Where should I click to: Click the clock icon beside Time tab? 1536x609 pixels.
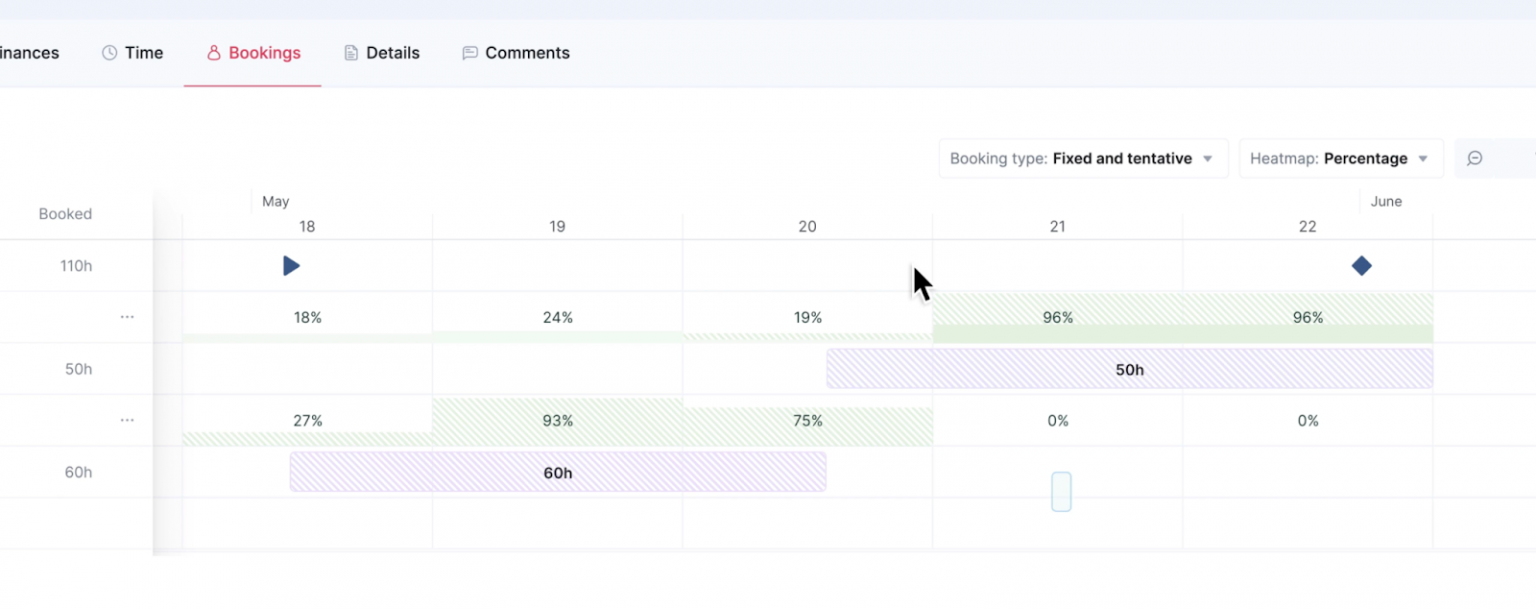tap(110, 52)
